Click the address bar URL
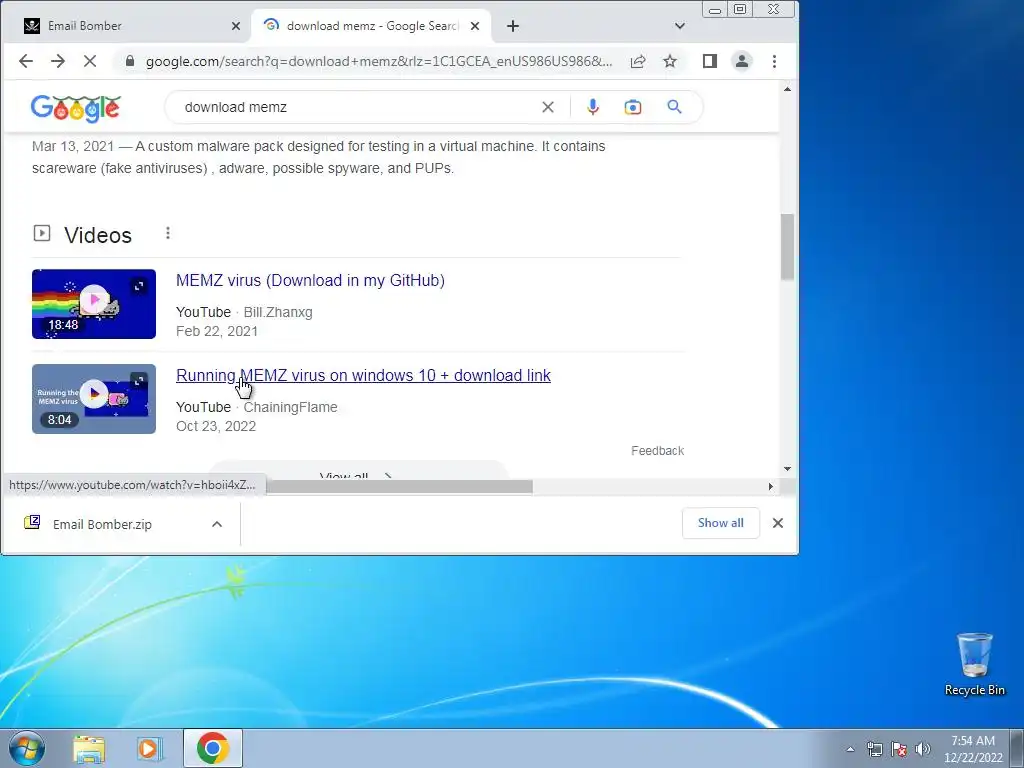The width and height of the screenshot is (1024, 768). coord(379,61)
